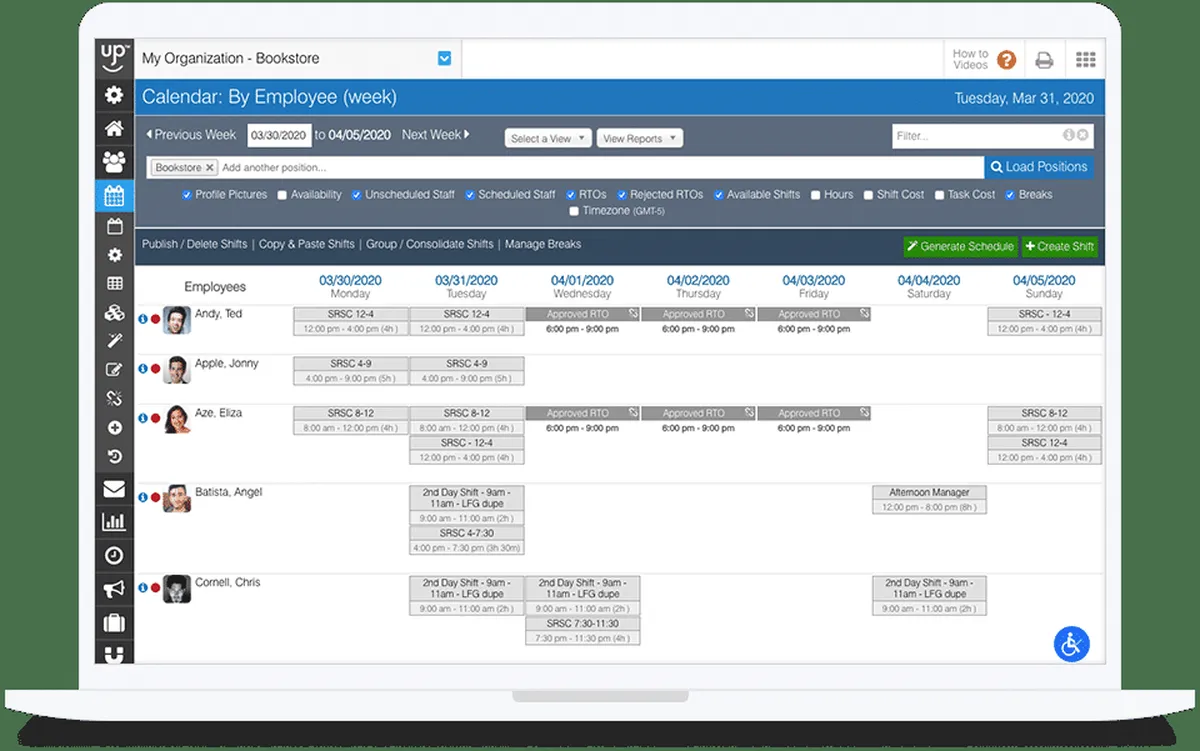Click the red status dot beside Apple, Jonny

pyautogui.click(x=155, y=369)
